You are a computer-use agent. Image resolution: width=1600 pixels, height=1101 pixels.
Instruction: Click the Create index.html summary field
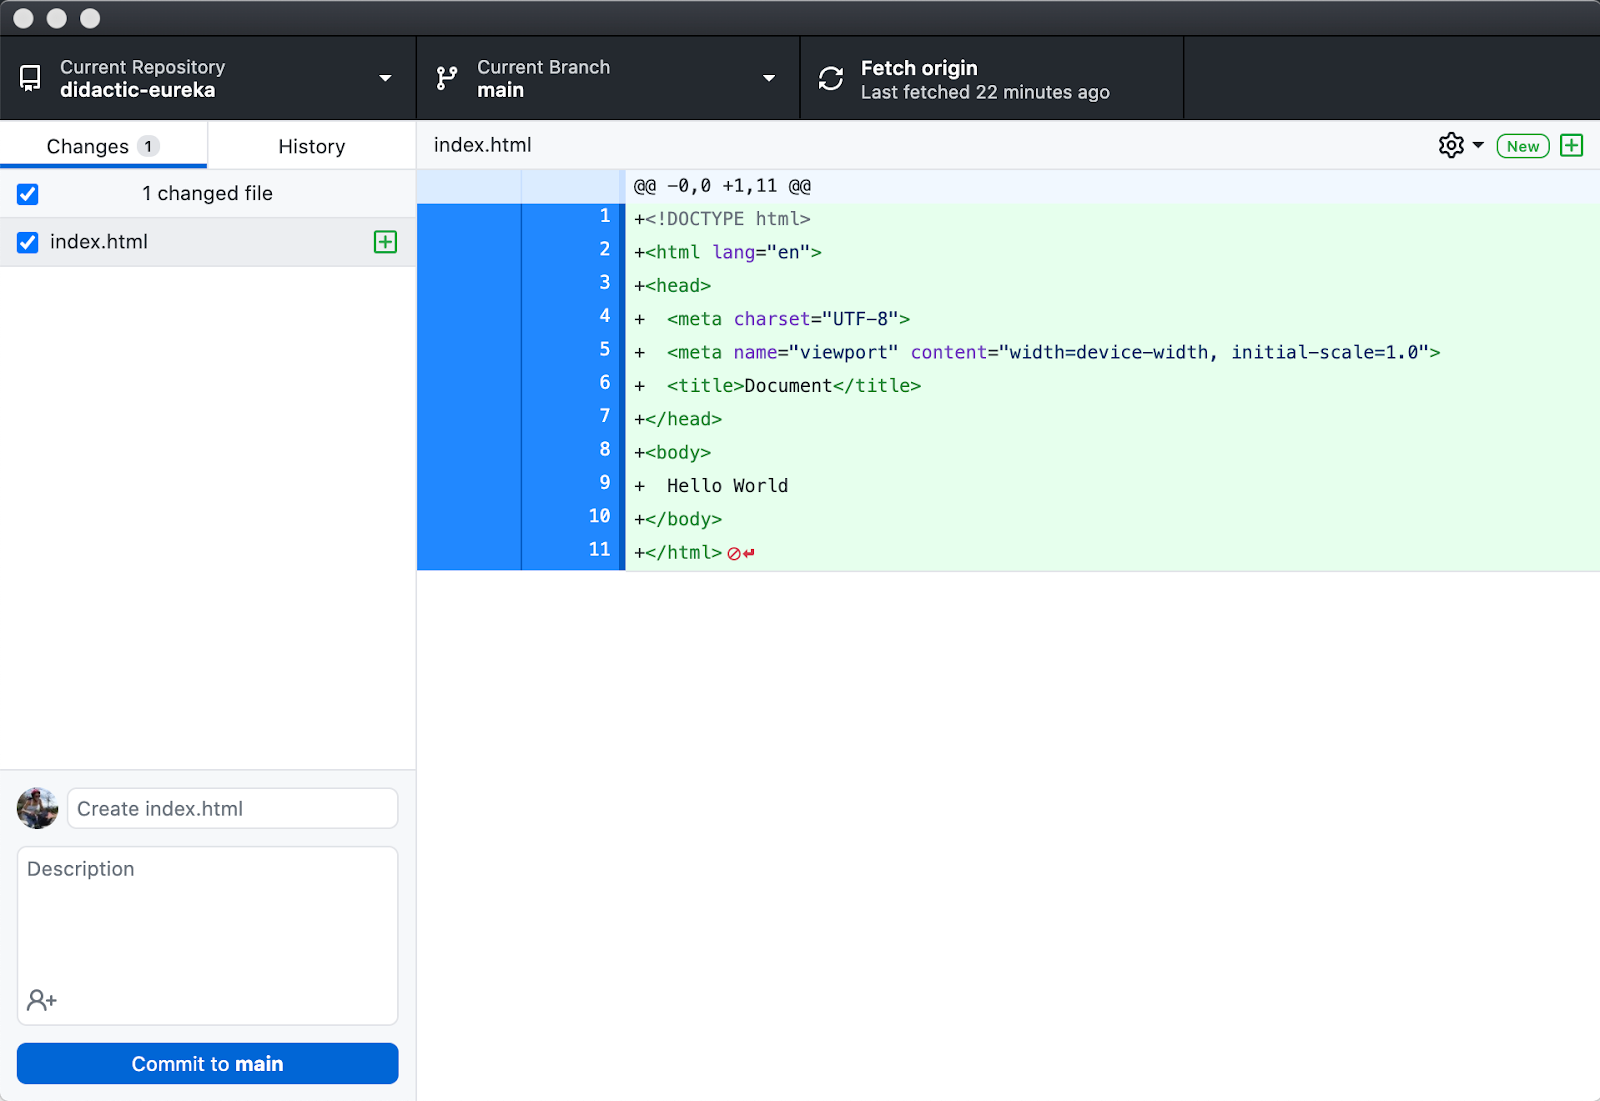click(x=232, y=808)
